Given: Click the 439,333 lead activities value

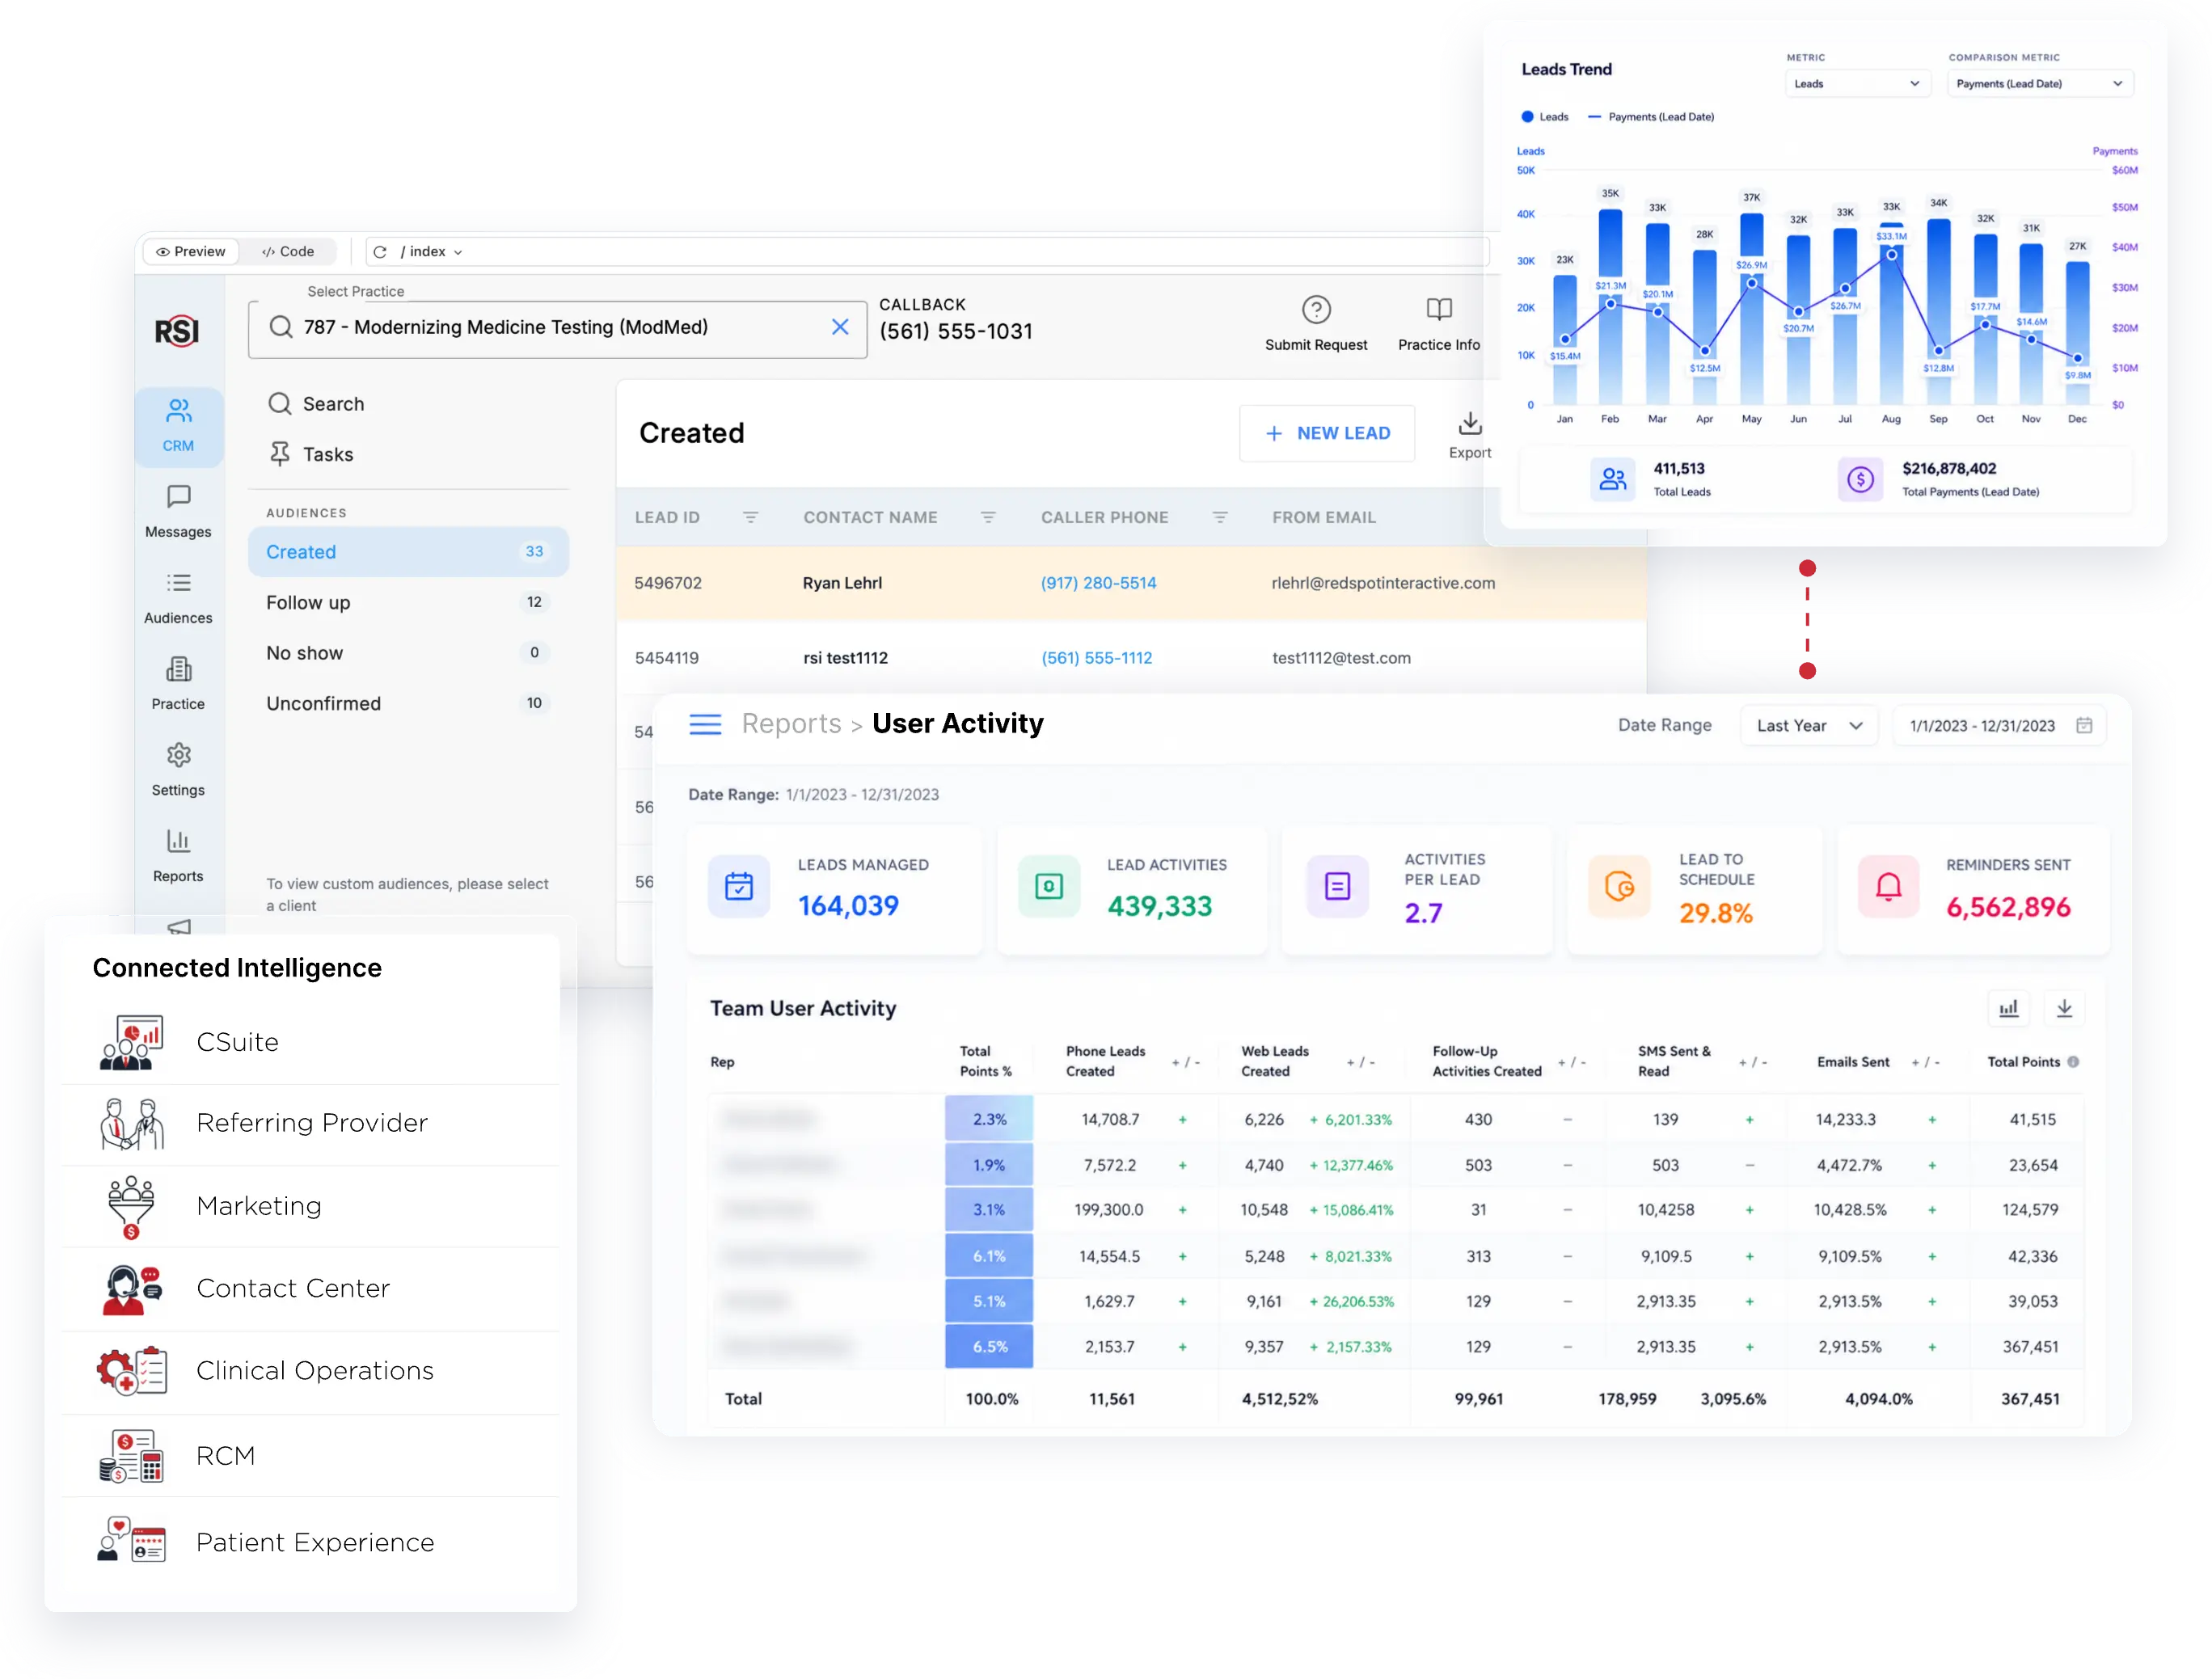Looking at the screenshot, I should coord(1160,907).
